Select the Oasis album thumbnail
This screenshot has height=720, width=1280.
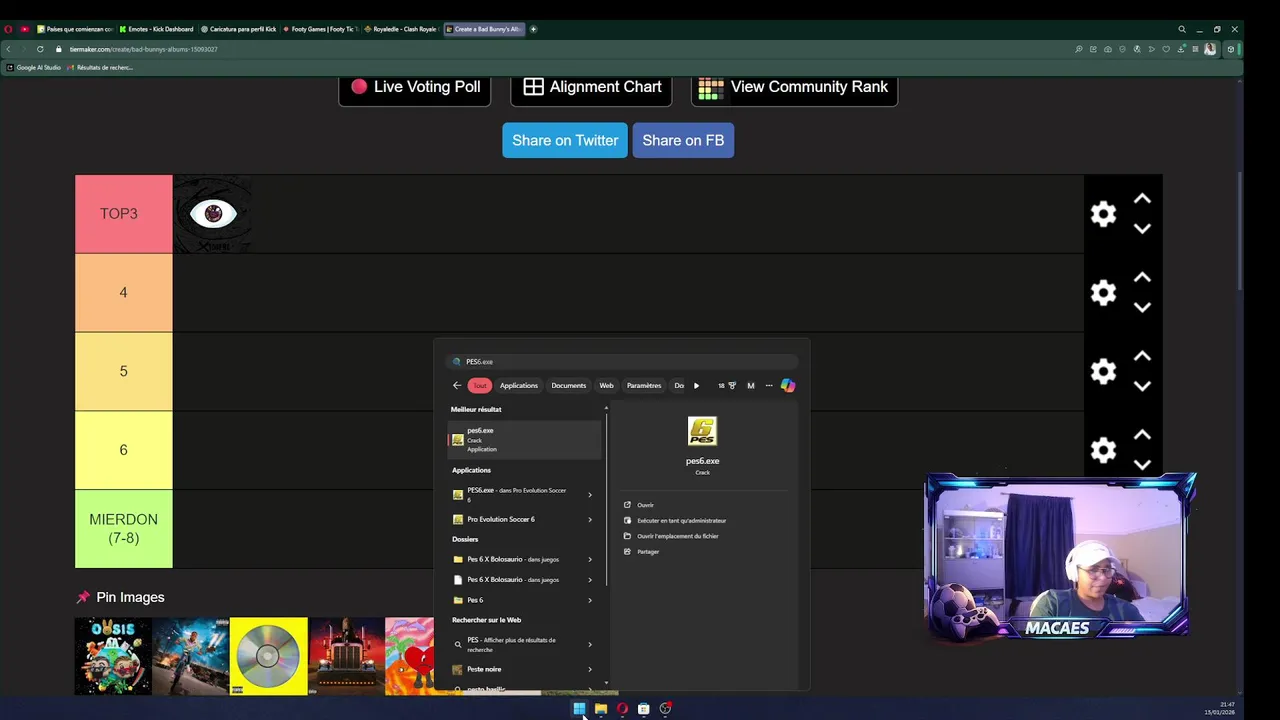pos(113,656)
